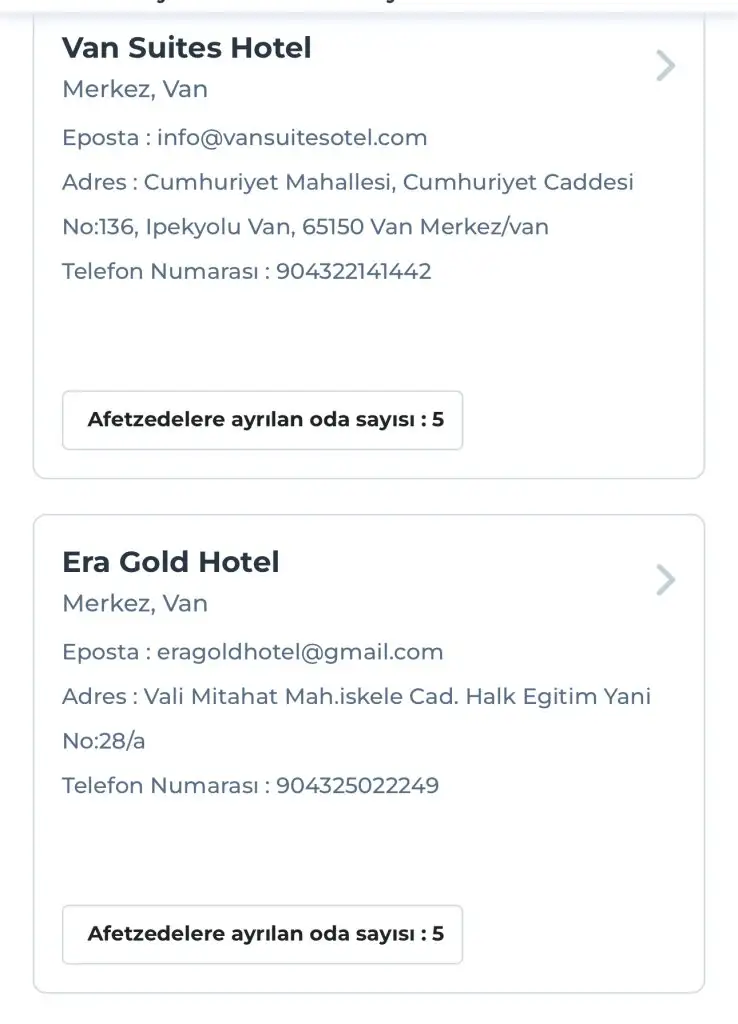The height and width of the screenshot is (1024, 738).
Task: Open Era Gold Hotel chevron arrow
Action: coord(665,580)
